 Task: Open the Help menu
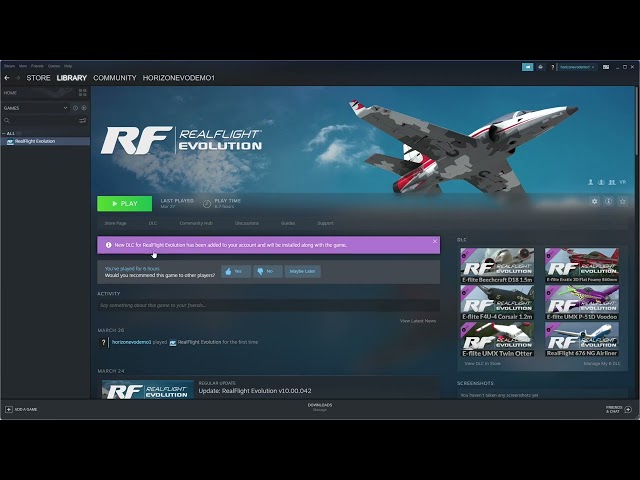click(x=68, y=66)
